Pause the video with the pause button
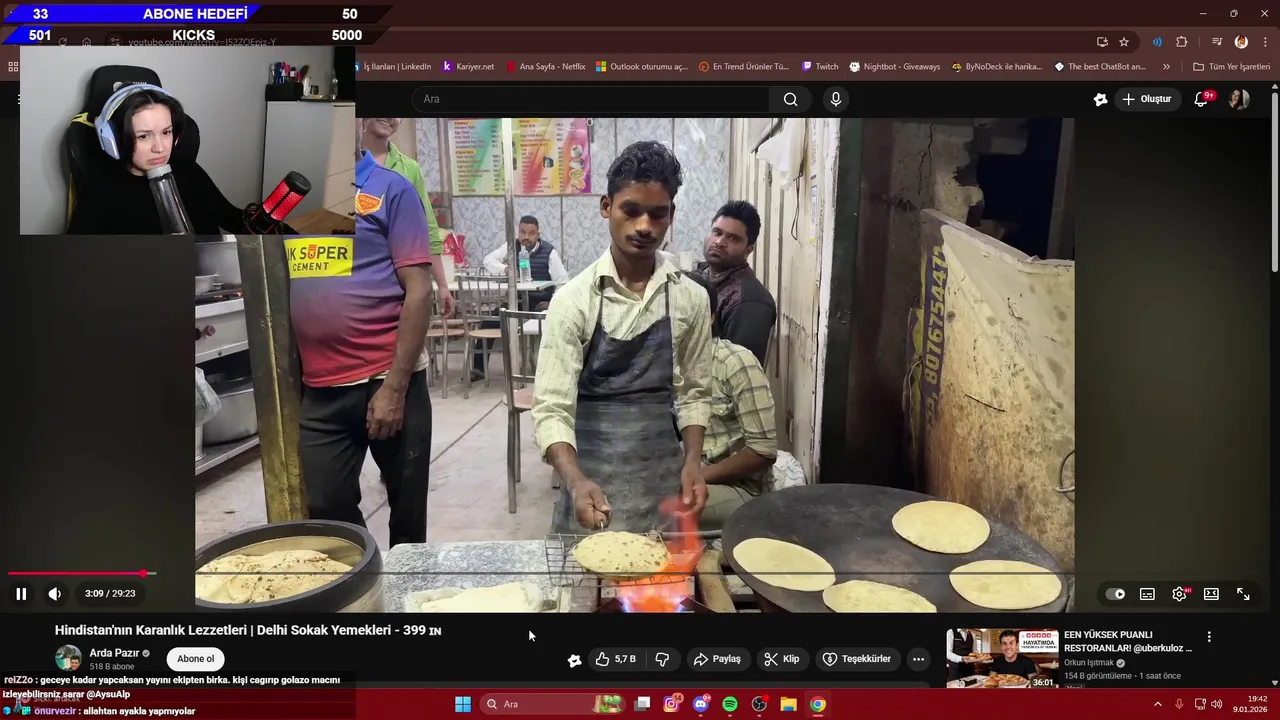This screenshot has width=1280, height=720. pyautogui.click(x=21, y=594)
